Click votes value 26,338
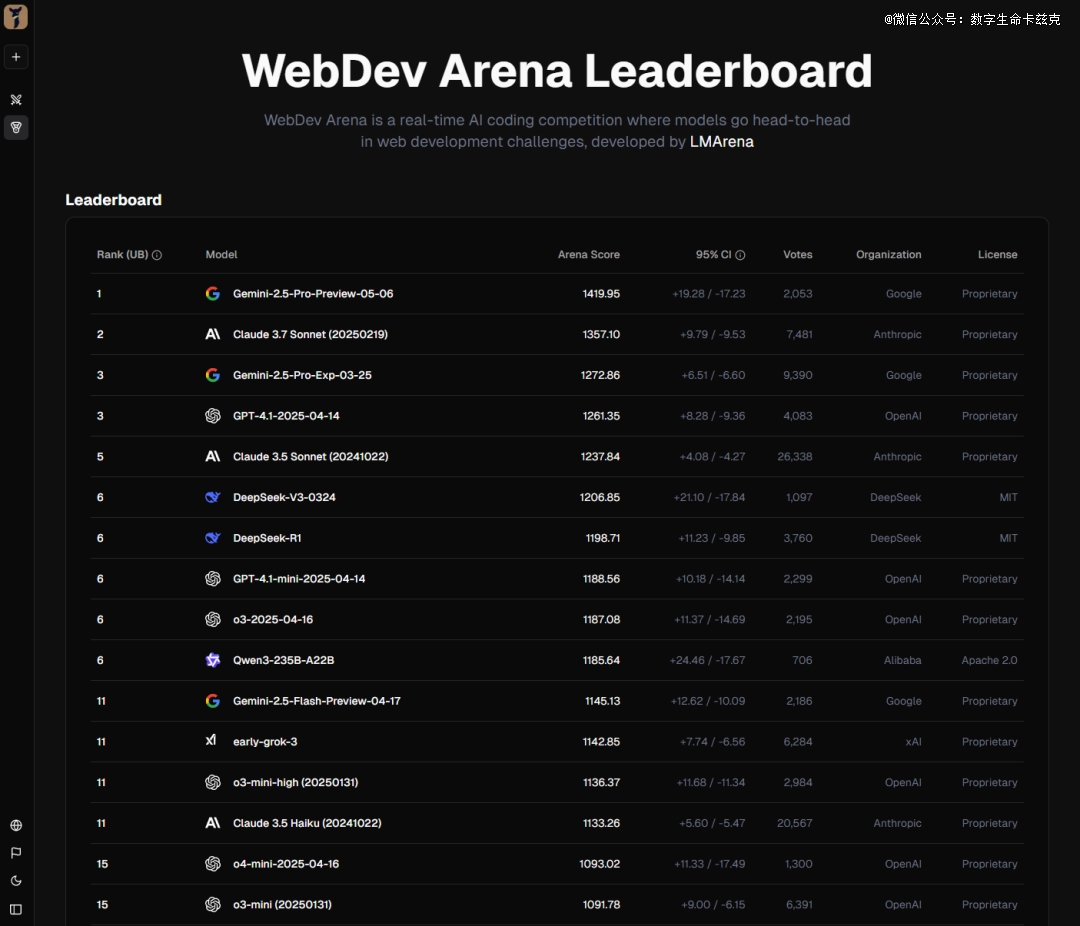Screen dimensions: 1080x926 [x=794, y=456]
